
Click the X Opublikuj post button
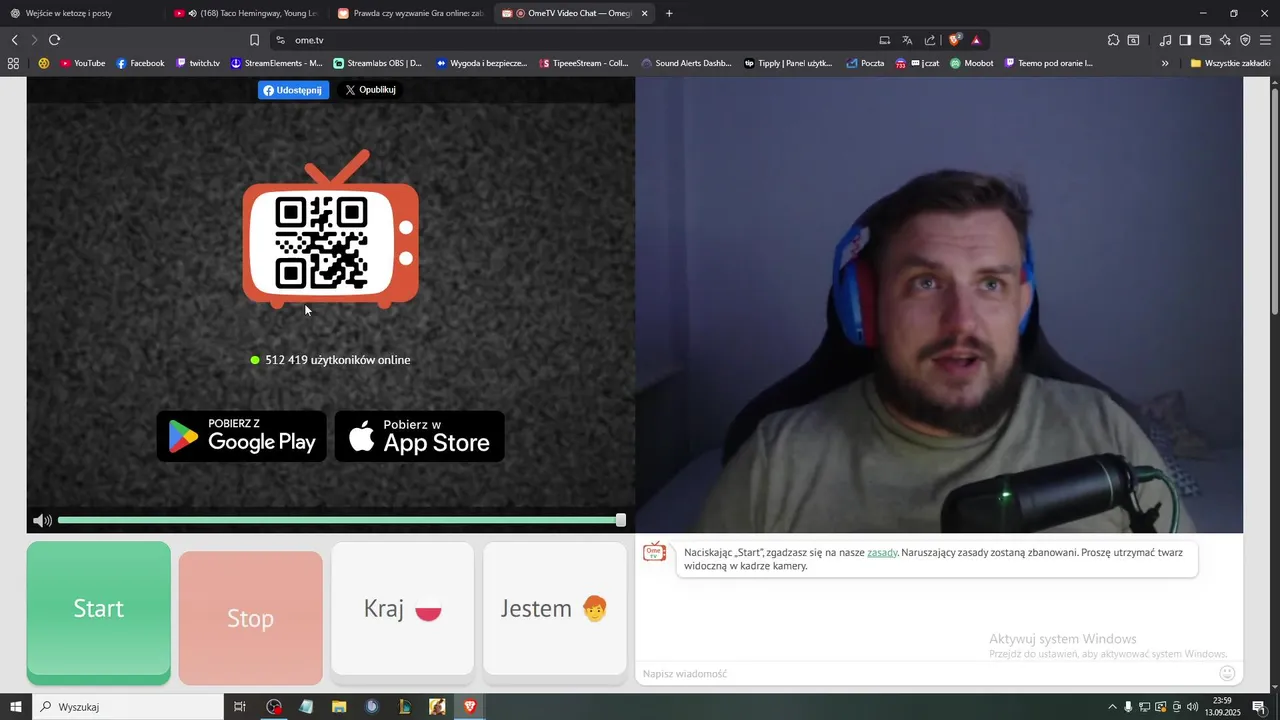pyautogui.click(x=370, y=90)
